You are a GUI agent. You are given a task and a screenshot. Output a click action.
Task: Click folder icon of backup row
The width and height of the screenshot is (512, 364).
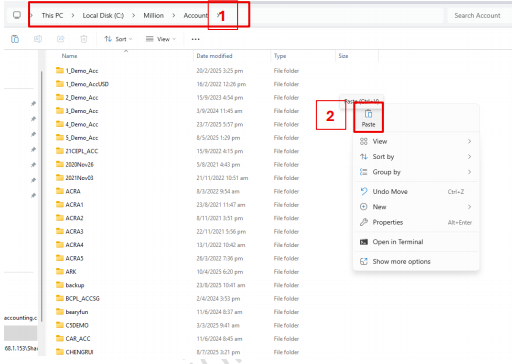(x=60, y=285)
